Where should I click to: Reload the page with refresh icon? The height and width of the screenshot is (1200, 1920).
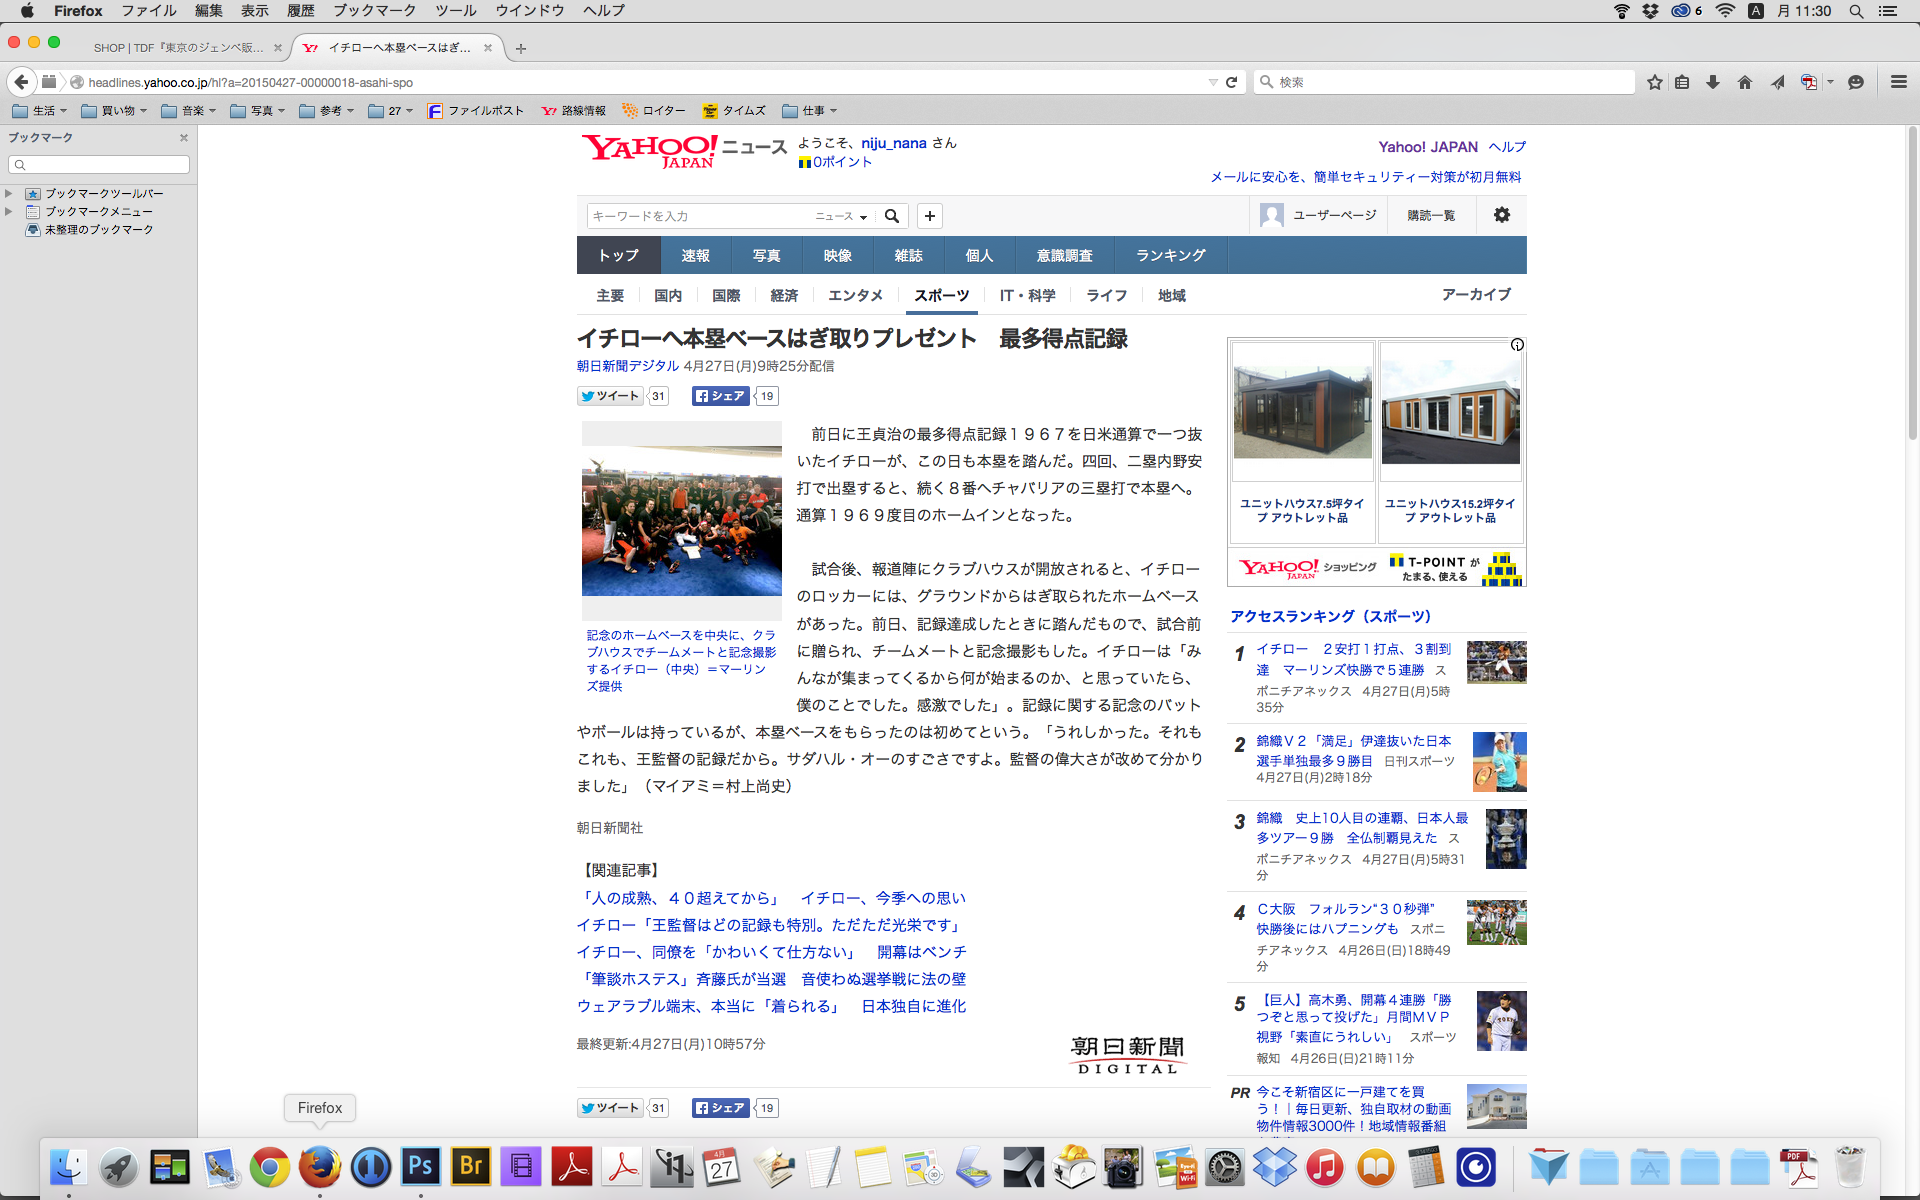click(x=1232, y=82)
